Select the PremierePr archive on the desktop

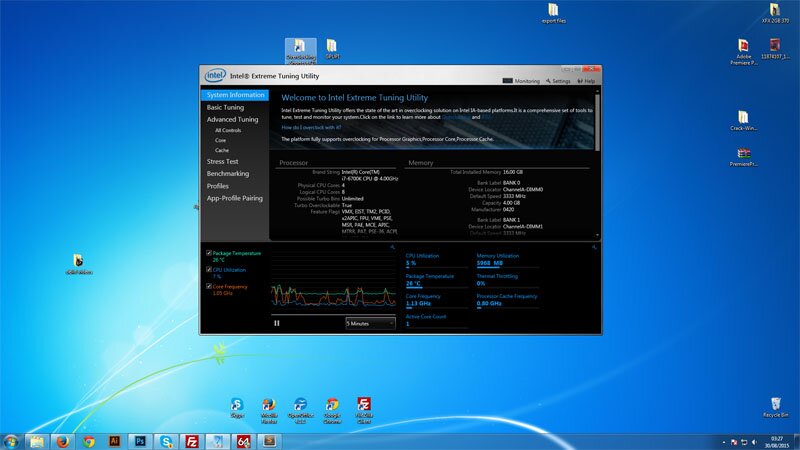(743, 157)
